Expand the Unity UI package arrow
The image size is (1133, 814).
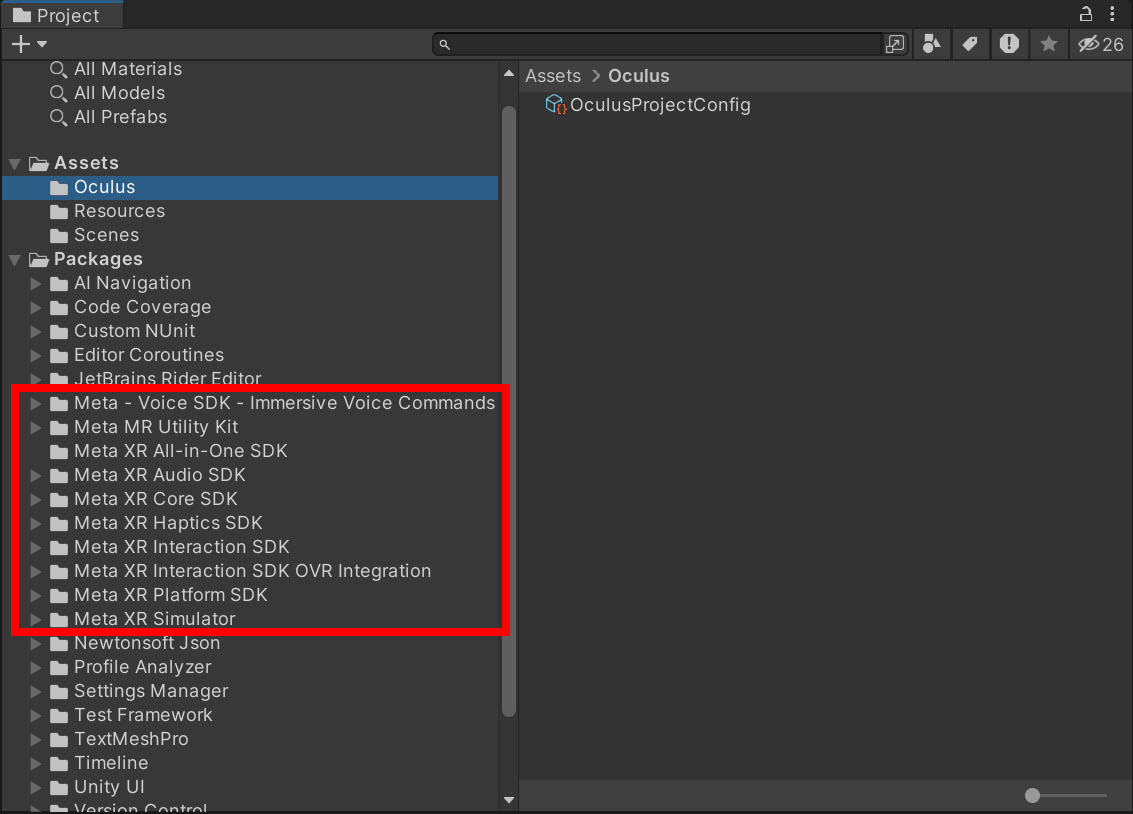pyautogui.click(x=35, y=787)
